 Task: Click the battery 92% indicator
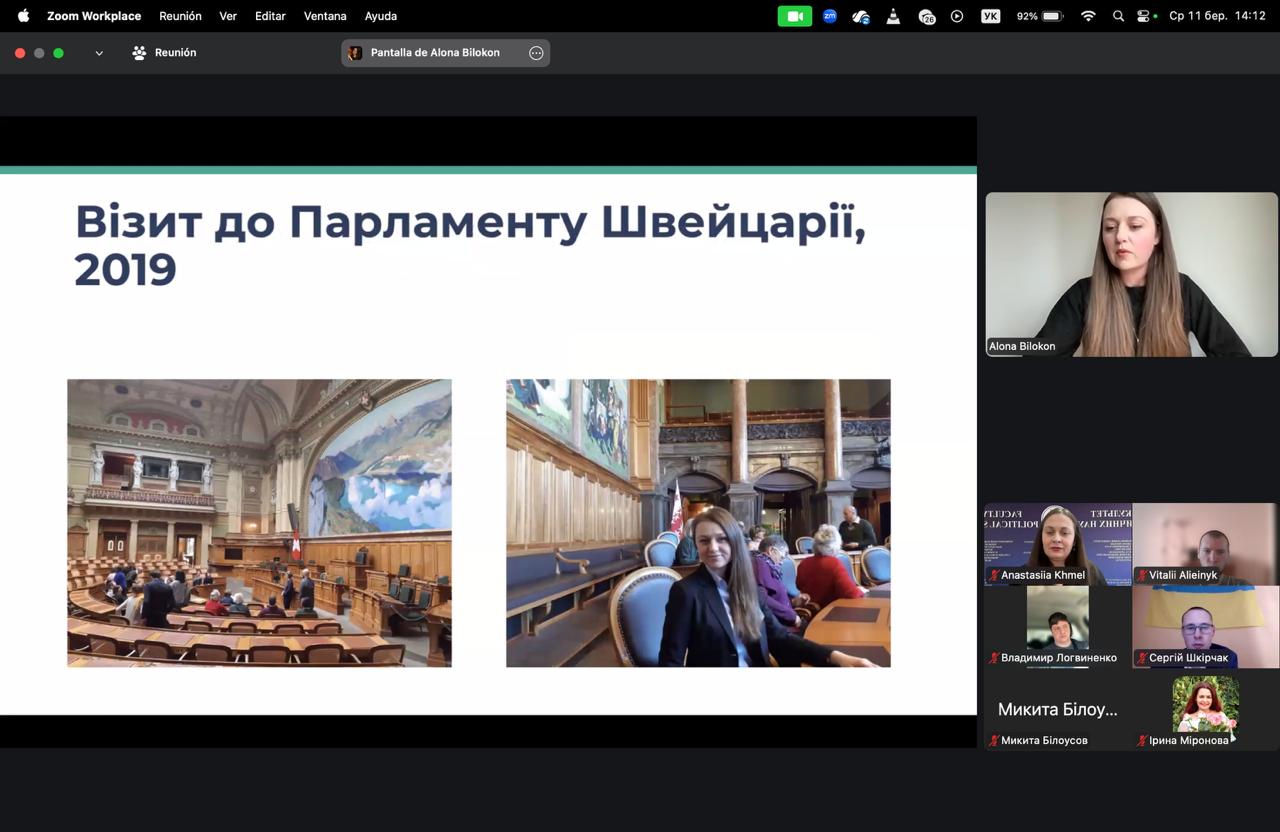1040,16
